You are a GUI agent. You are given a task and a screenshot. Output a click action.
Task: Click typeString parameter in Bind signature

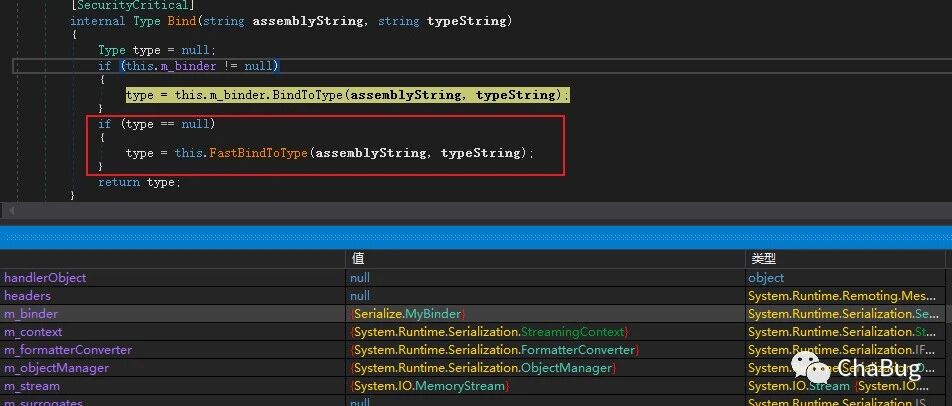pyautogui.click(x=466, y=21)
